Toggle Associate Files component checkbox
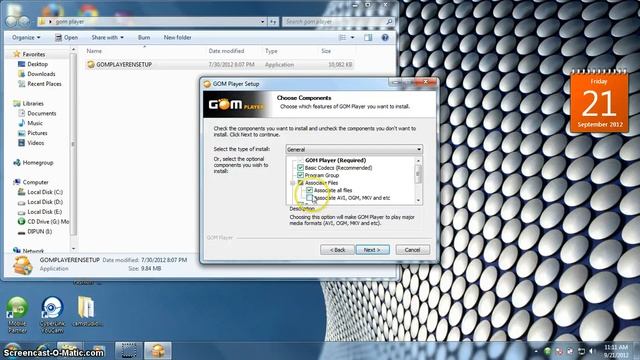Screen dimensions: 640x360 tap(300, 183)
